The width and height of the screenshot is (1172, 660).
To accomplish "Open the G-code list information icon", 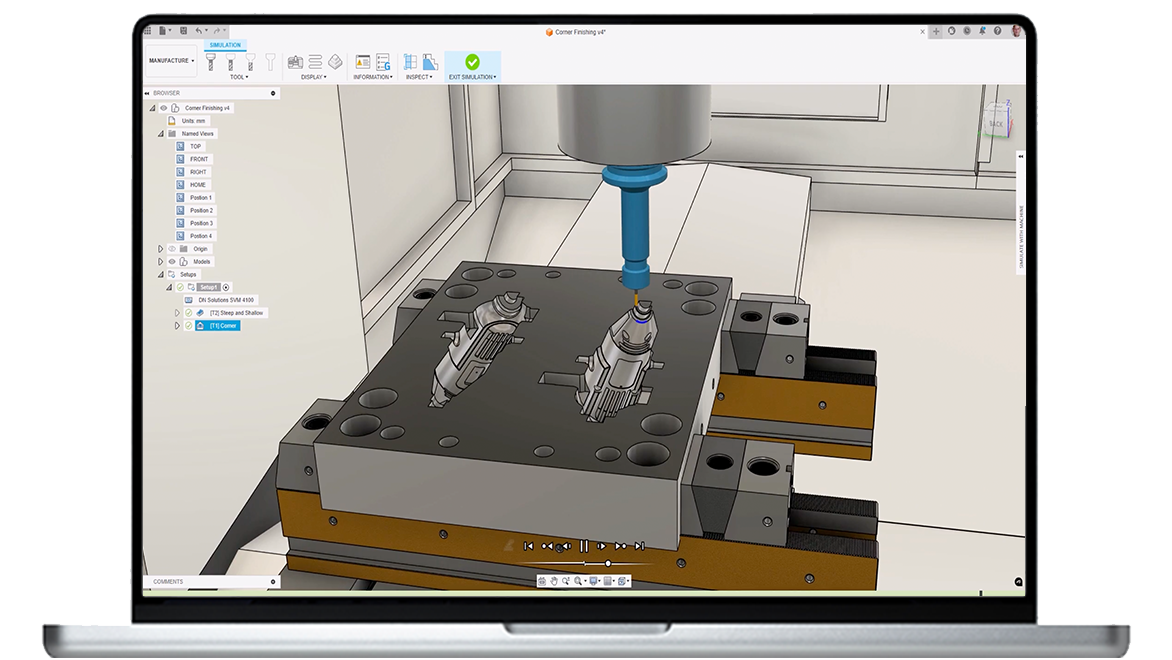I will point(383,62).
